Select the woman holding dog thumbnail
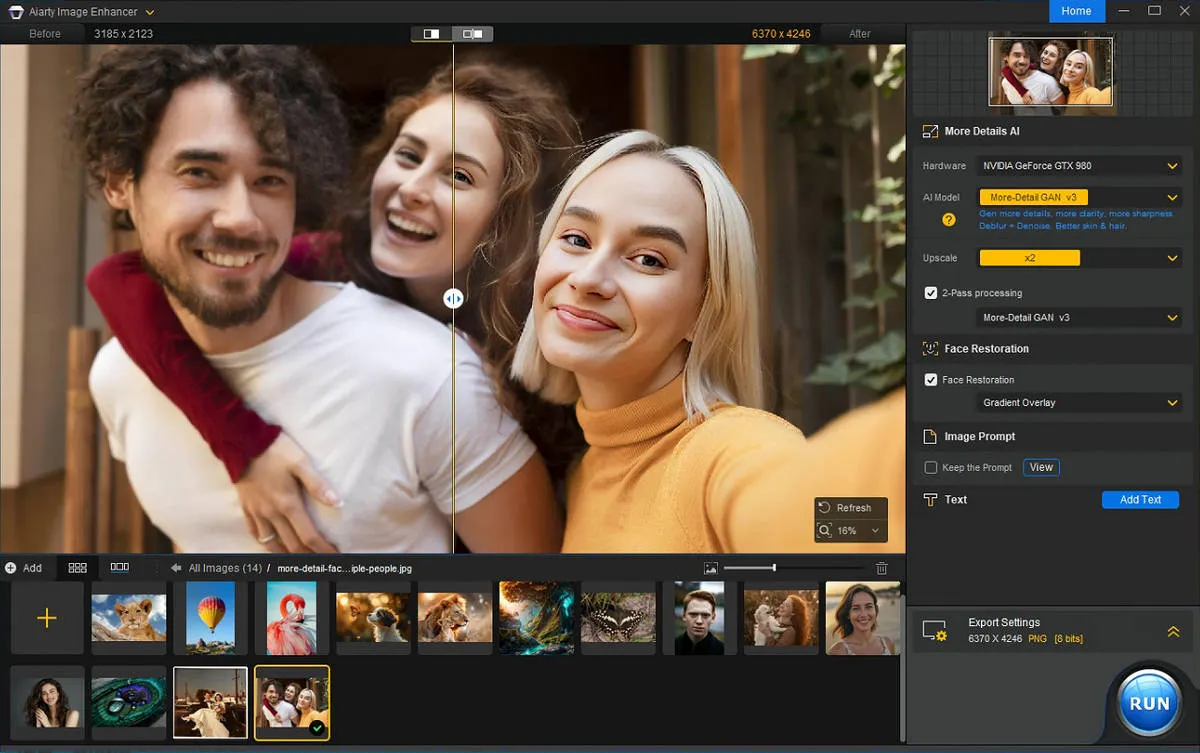 782,618
